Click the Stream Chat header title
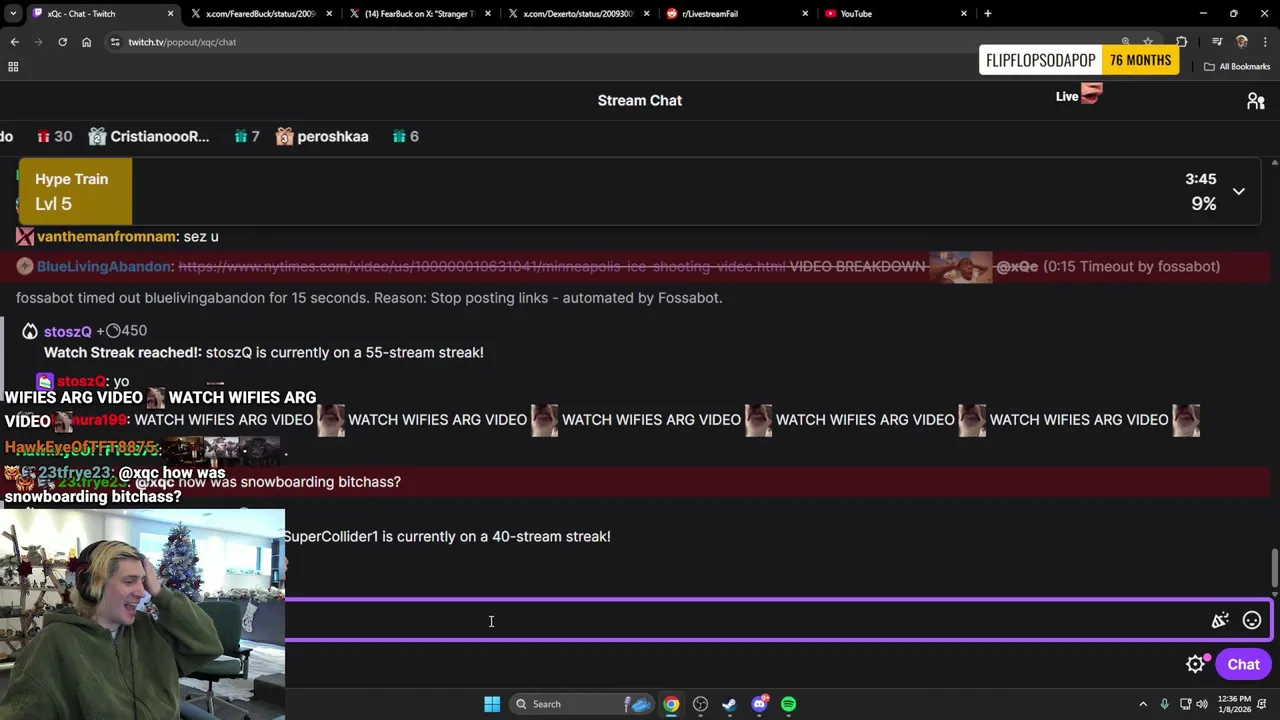This screenshot has height=720, width=1280. coord(640,100)
